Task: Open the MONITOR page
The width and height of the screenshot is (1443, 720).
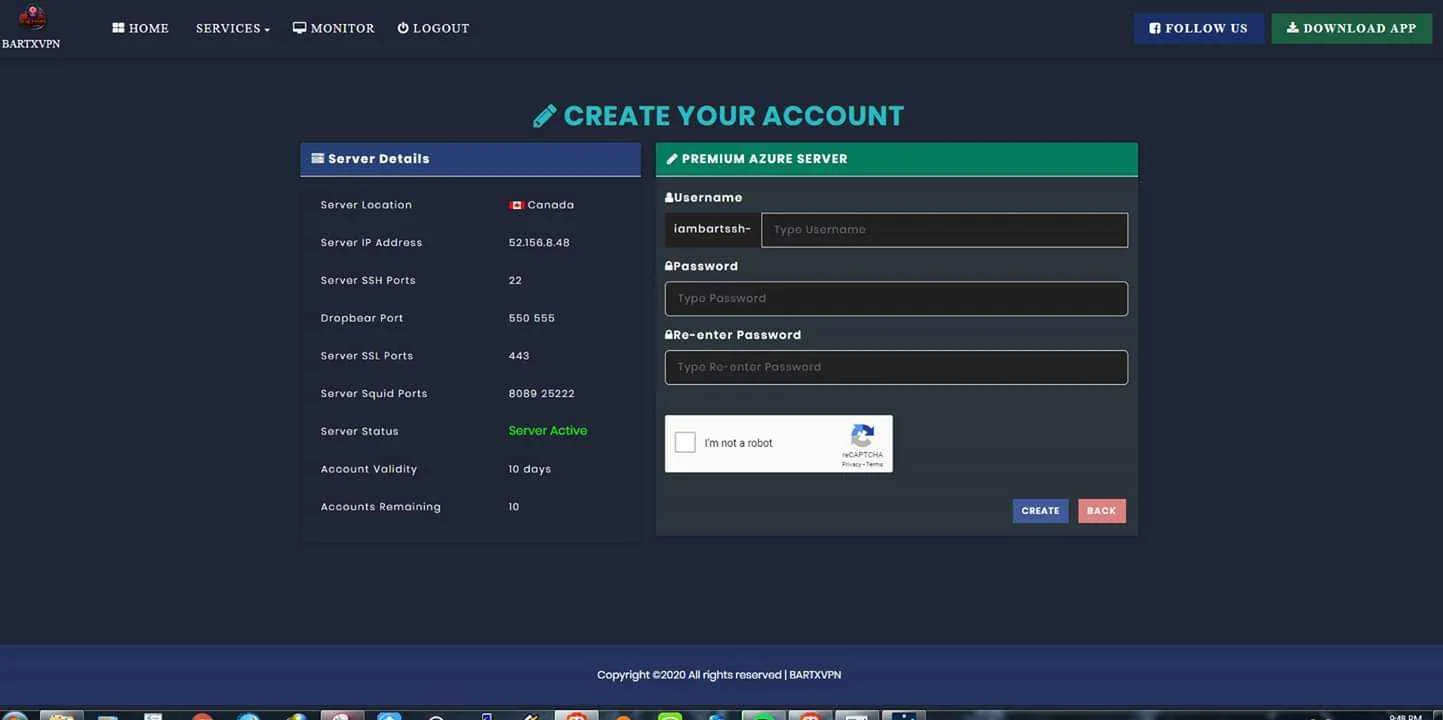Action: [333, 28]
